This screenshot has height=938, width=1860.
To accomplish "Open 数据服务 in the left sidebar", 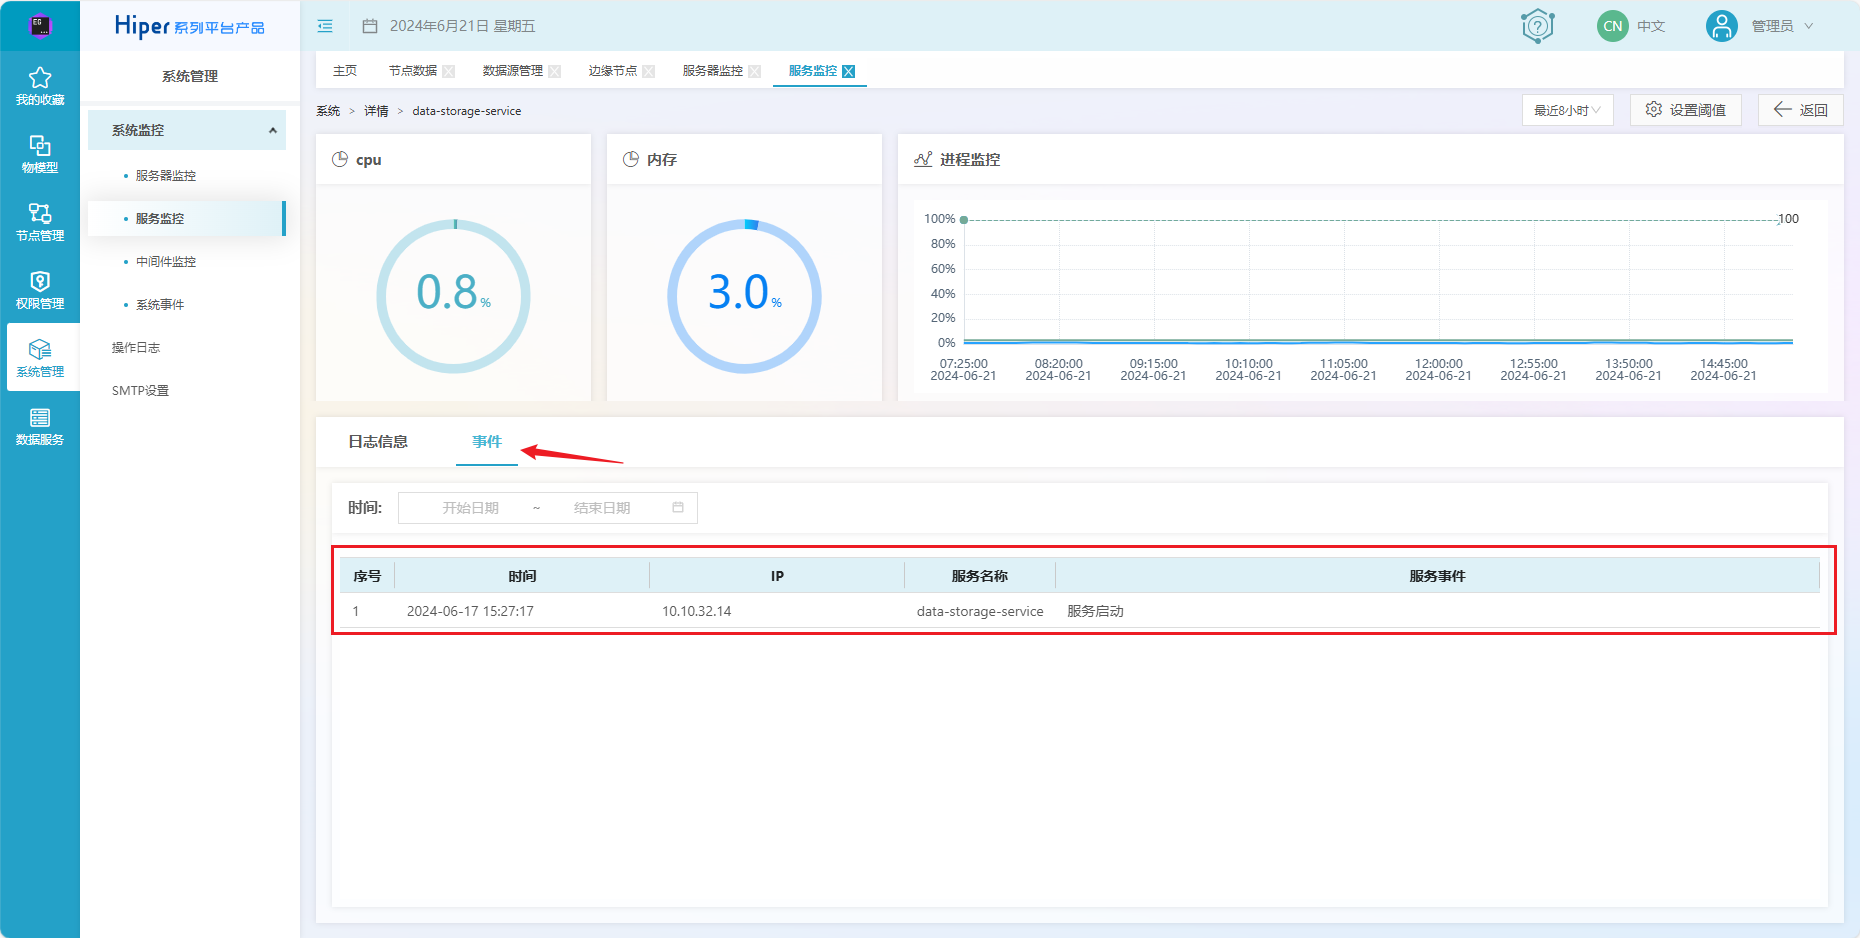I will pos(40,425).
